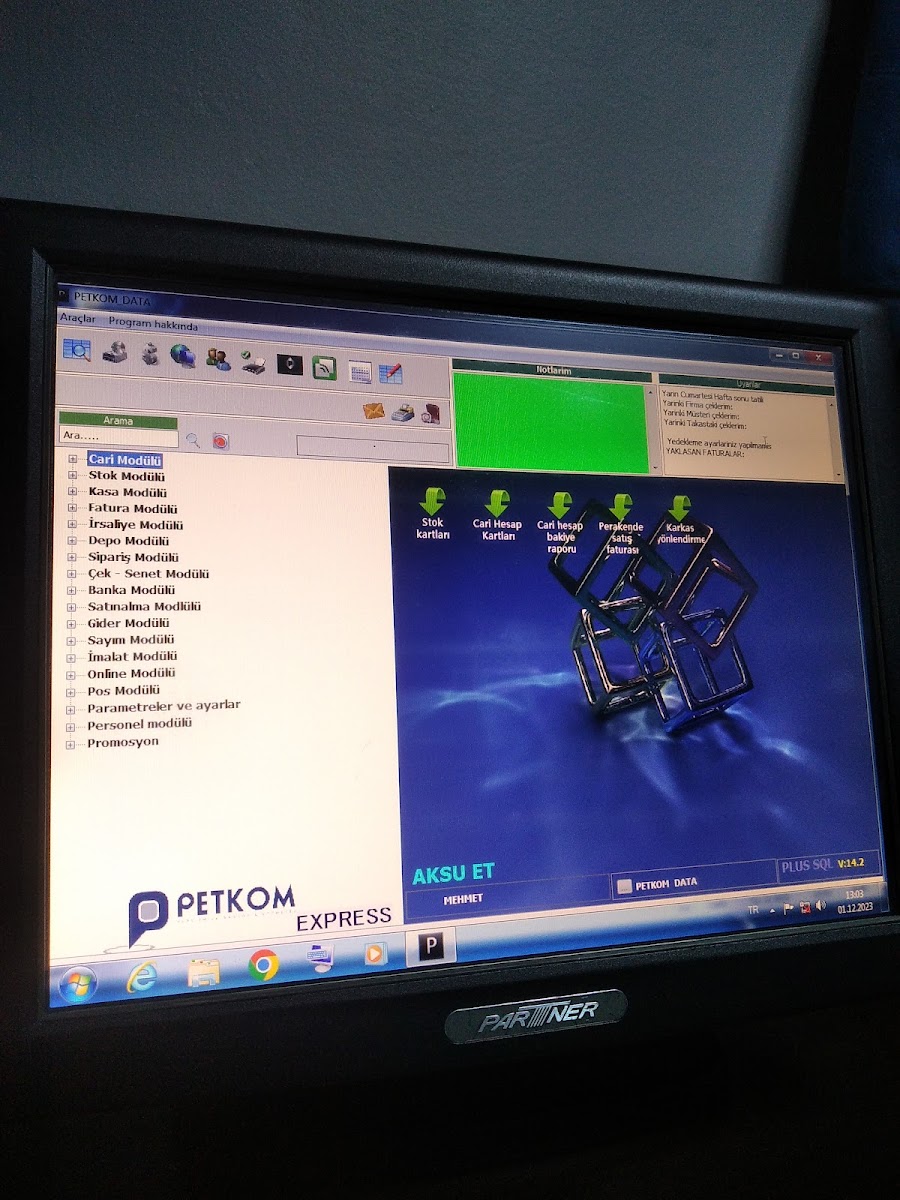Select Promosyon in the tree
The height and width of the screenshot is (1200, 900).
(x=122, y=743)
